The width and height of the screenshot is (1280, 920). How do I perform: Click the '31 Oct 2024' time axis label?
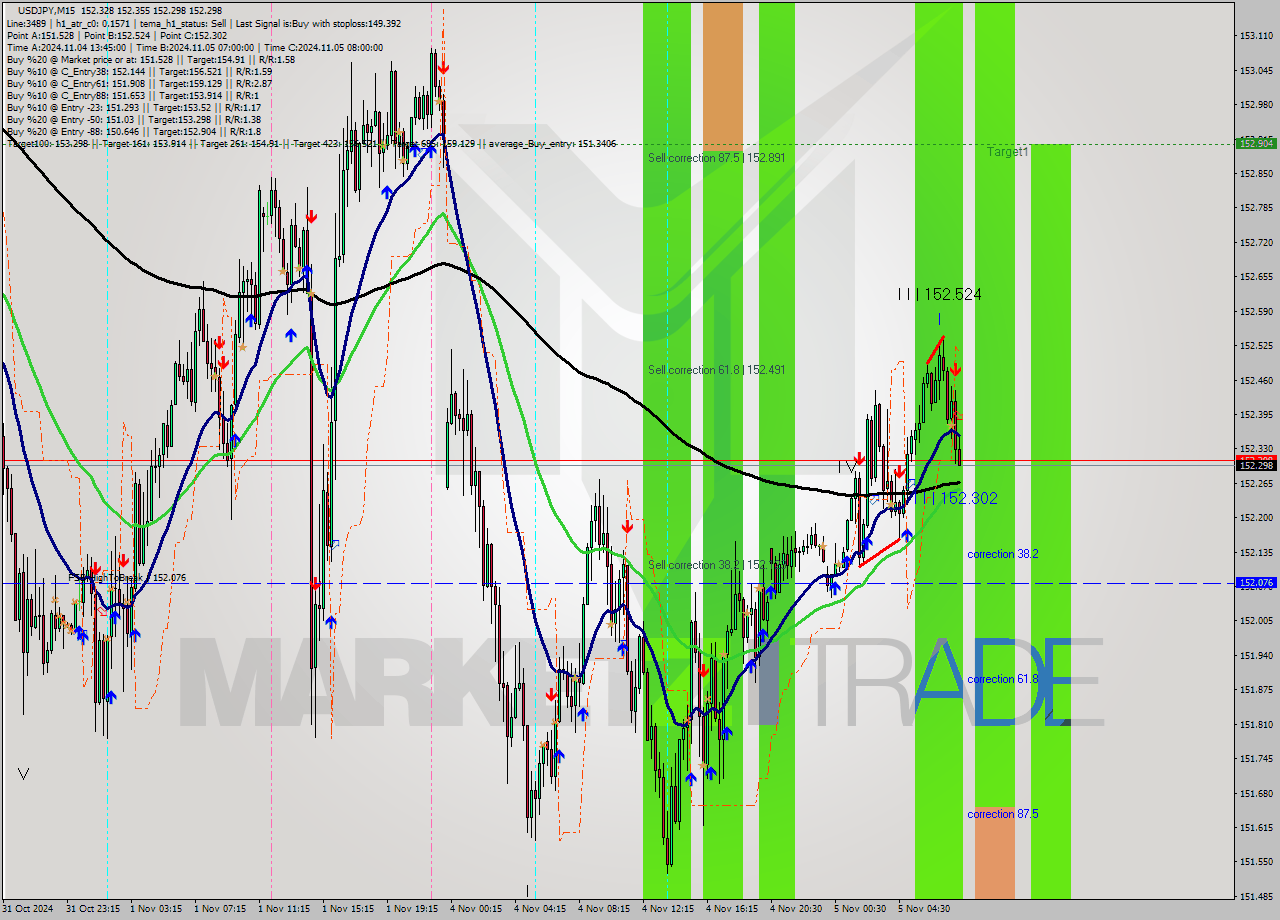tap(27, 909)
